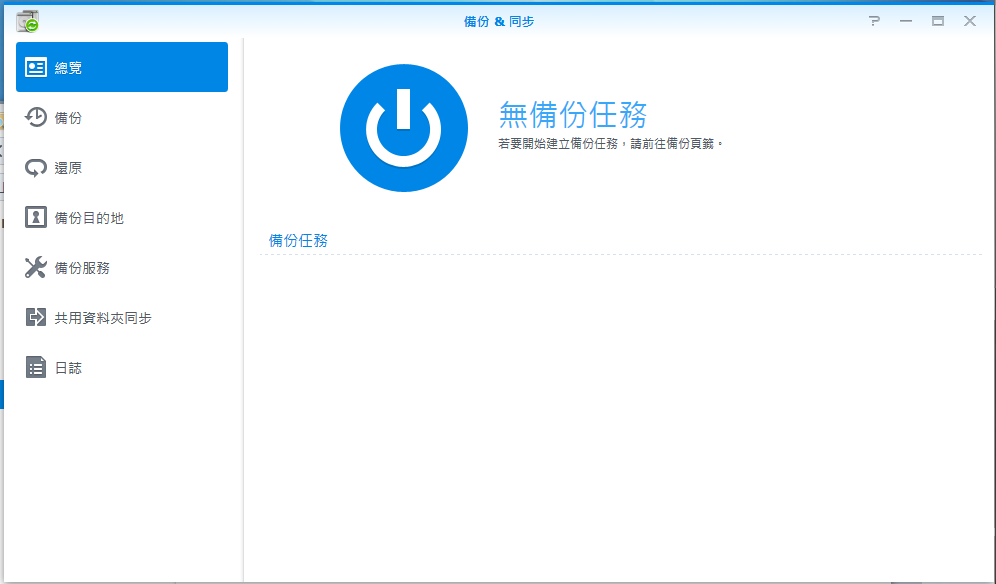Minimize the 備份 & 同步 window

906,21
